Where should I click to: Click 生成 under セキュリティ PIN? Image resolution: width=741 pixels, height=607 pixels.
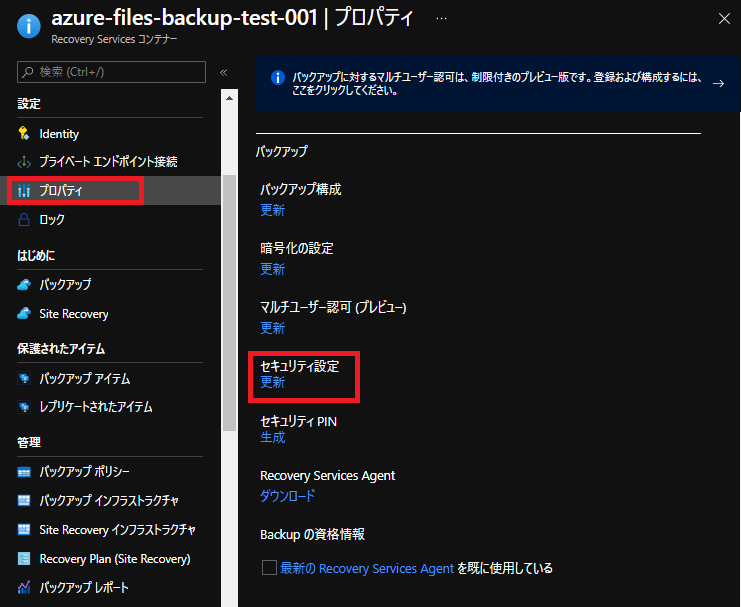point(272,437)
